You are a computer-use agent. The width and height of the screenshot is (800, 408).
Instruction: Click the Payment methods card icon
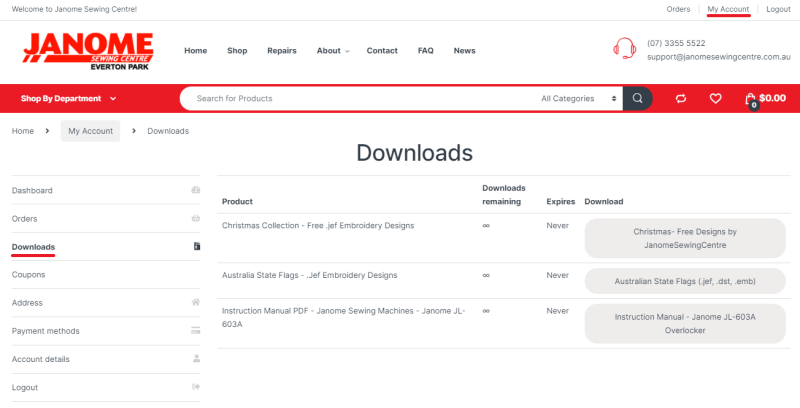(x=195, y=330)
